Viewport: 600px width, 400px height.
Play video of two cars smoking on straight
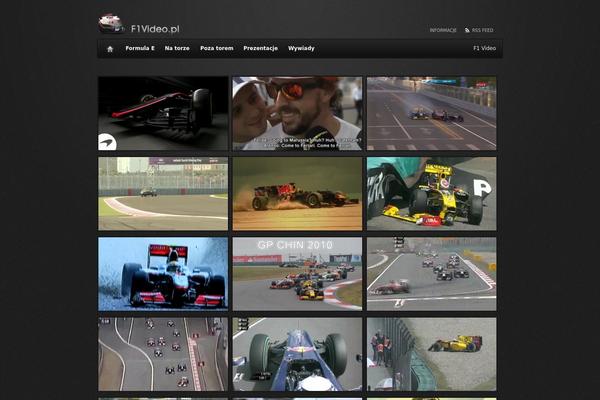[x=432, y=113]
